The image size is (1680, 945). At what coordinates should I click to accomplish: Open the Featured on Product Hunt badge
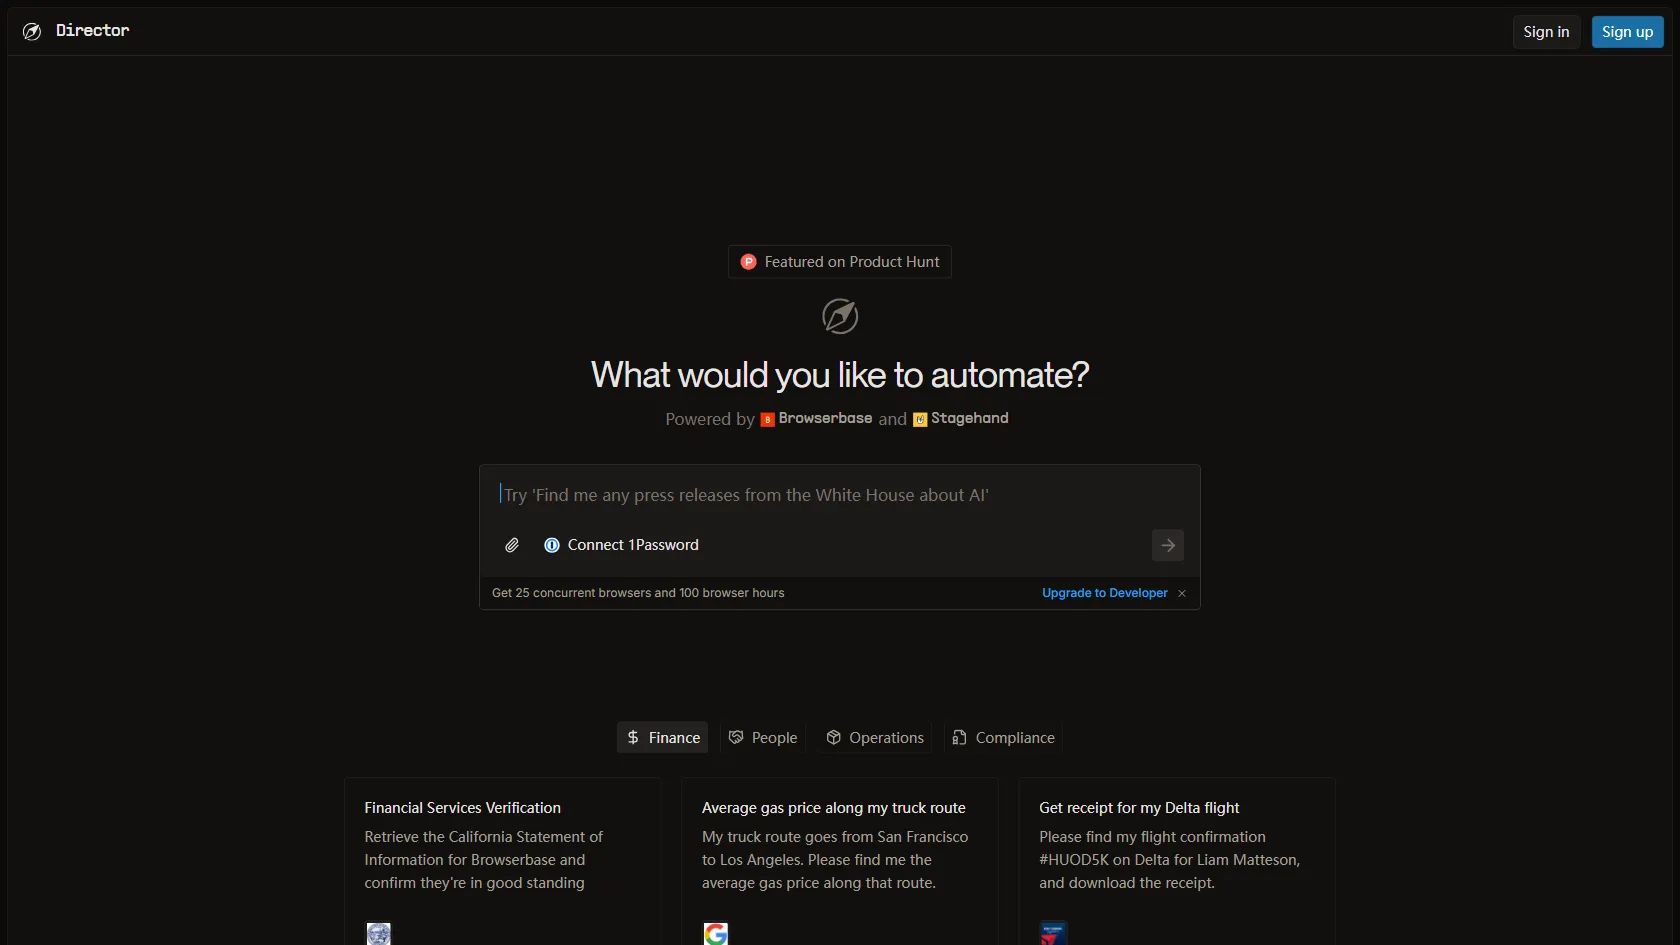tap(840, 262)
